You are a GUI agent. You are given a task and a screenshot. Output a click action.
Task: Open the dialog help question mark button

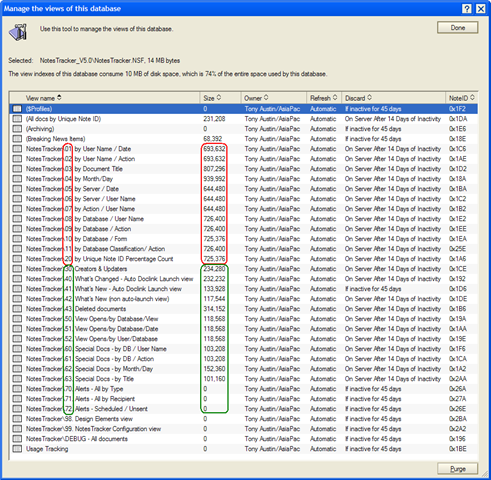pos(467,8)
